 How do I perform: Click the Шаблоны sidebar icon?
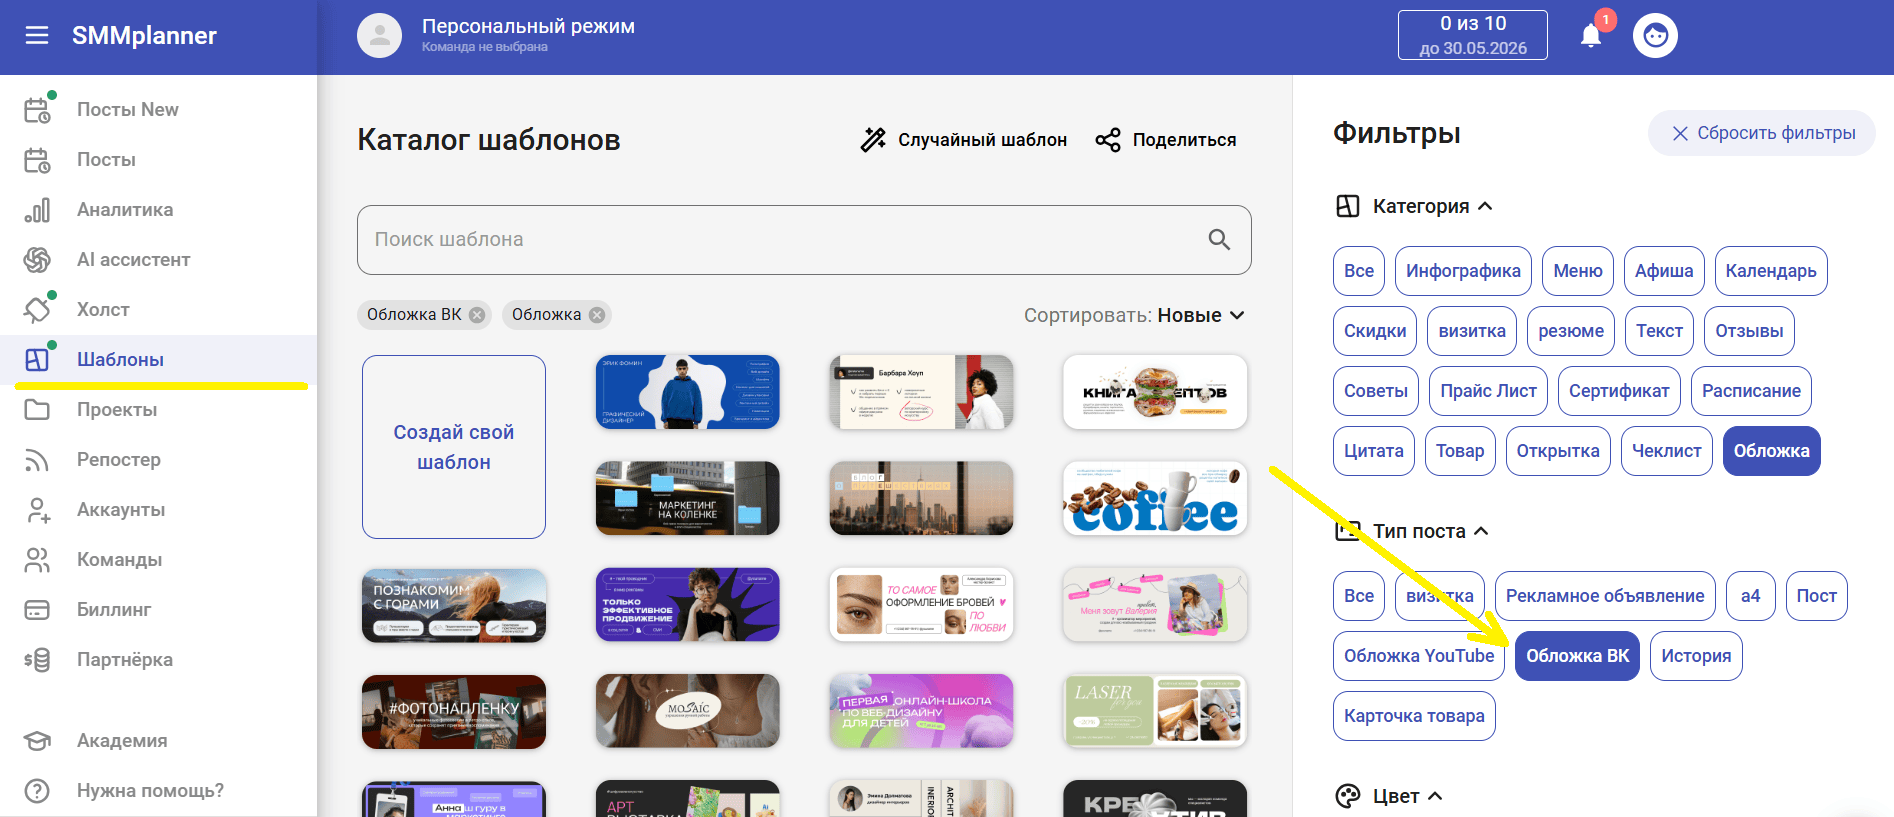[x=37, y=360]
